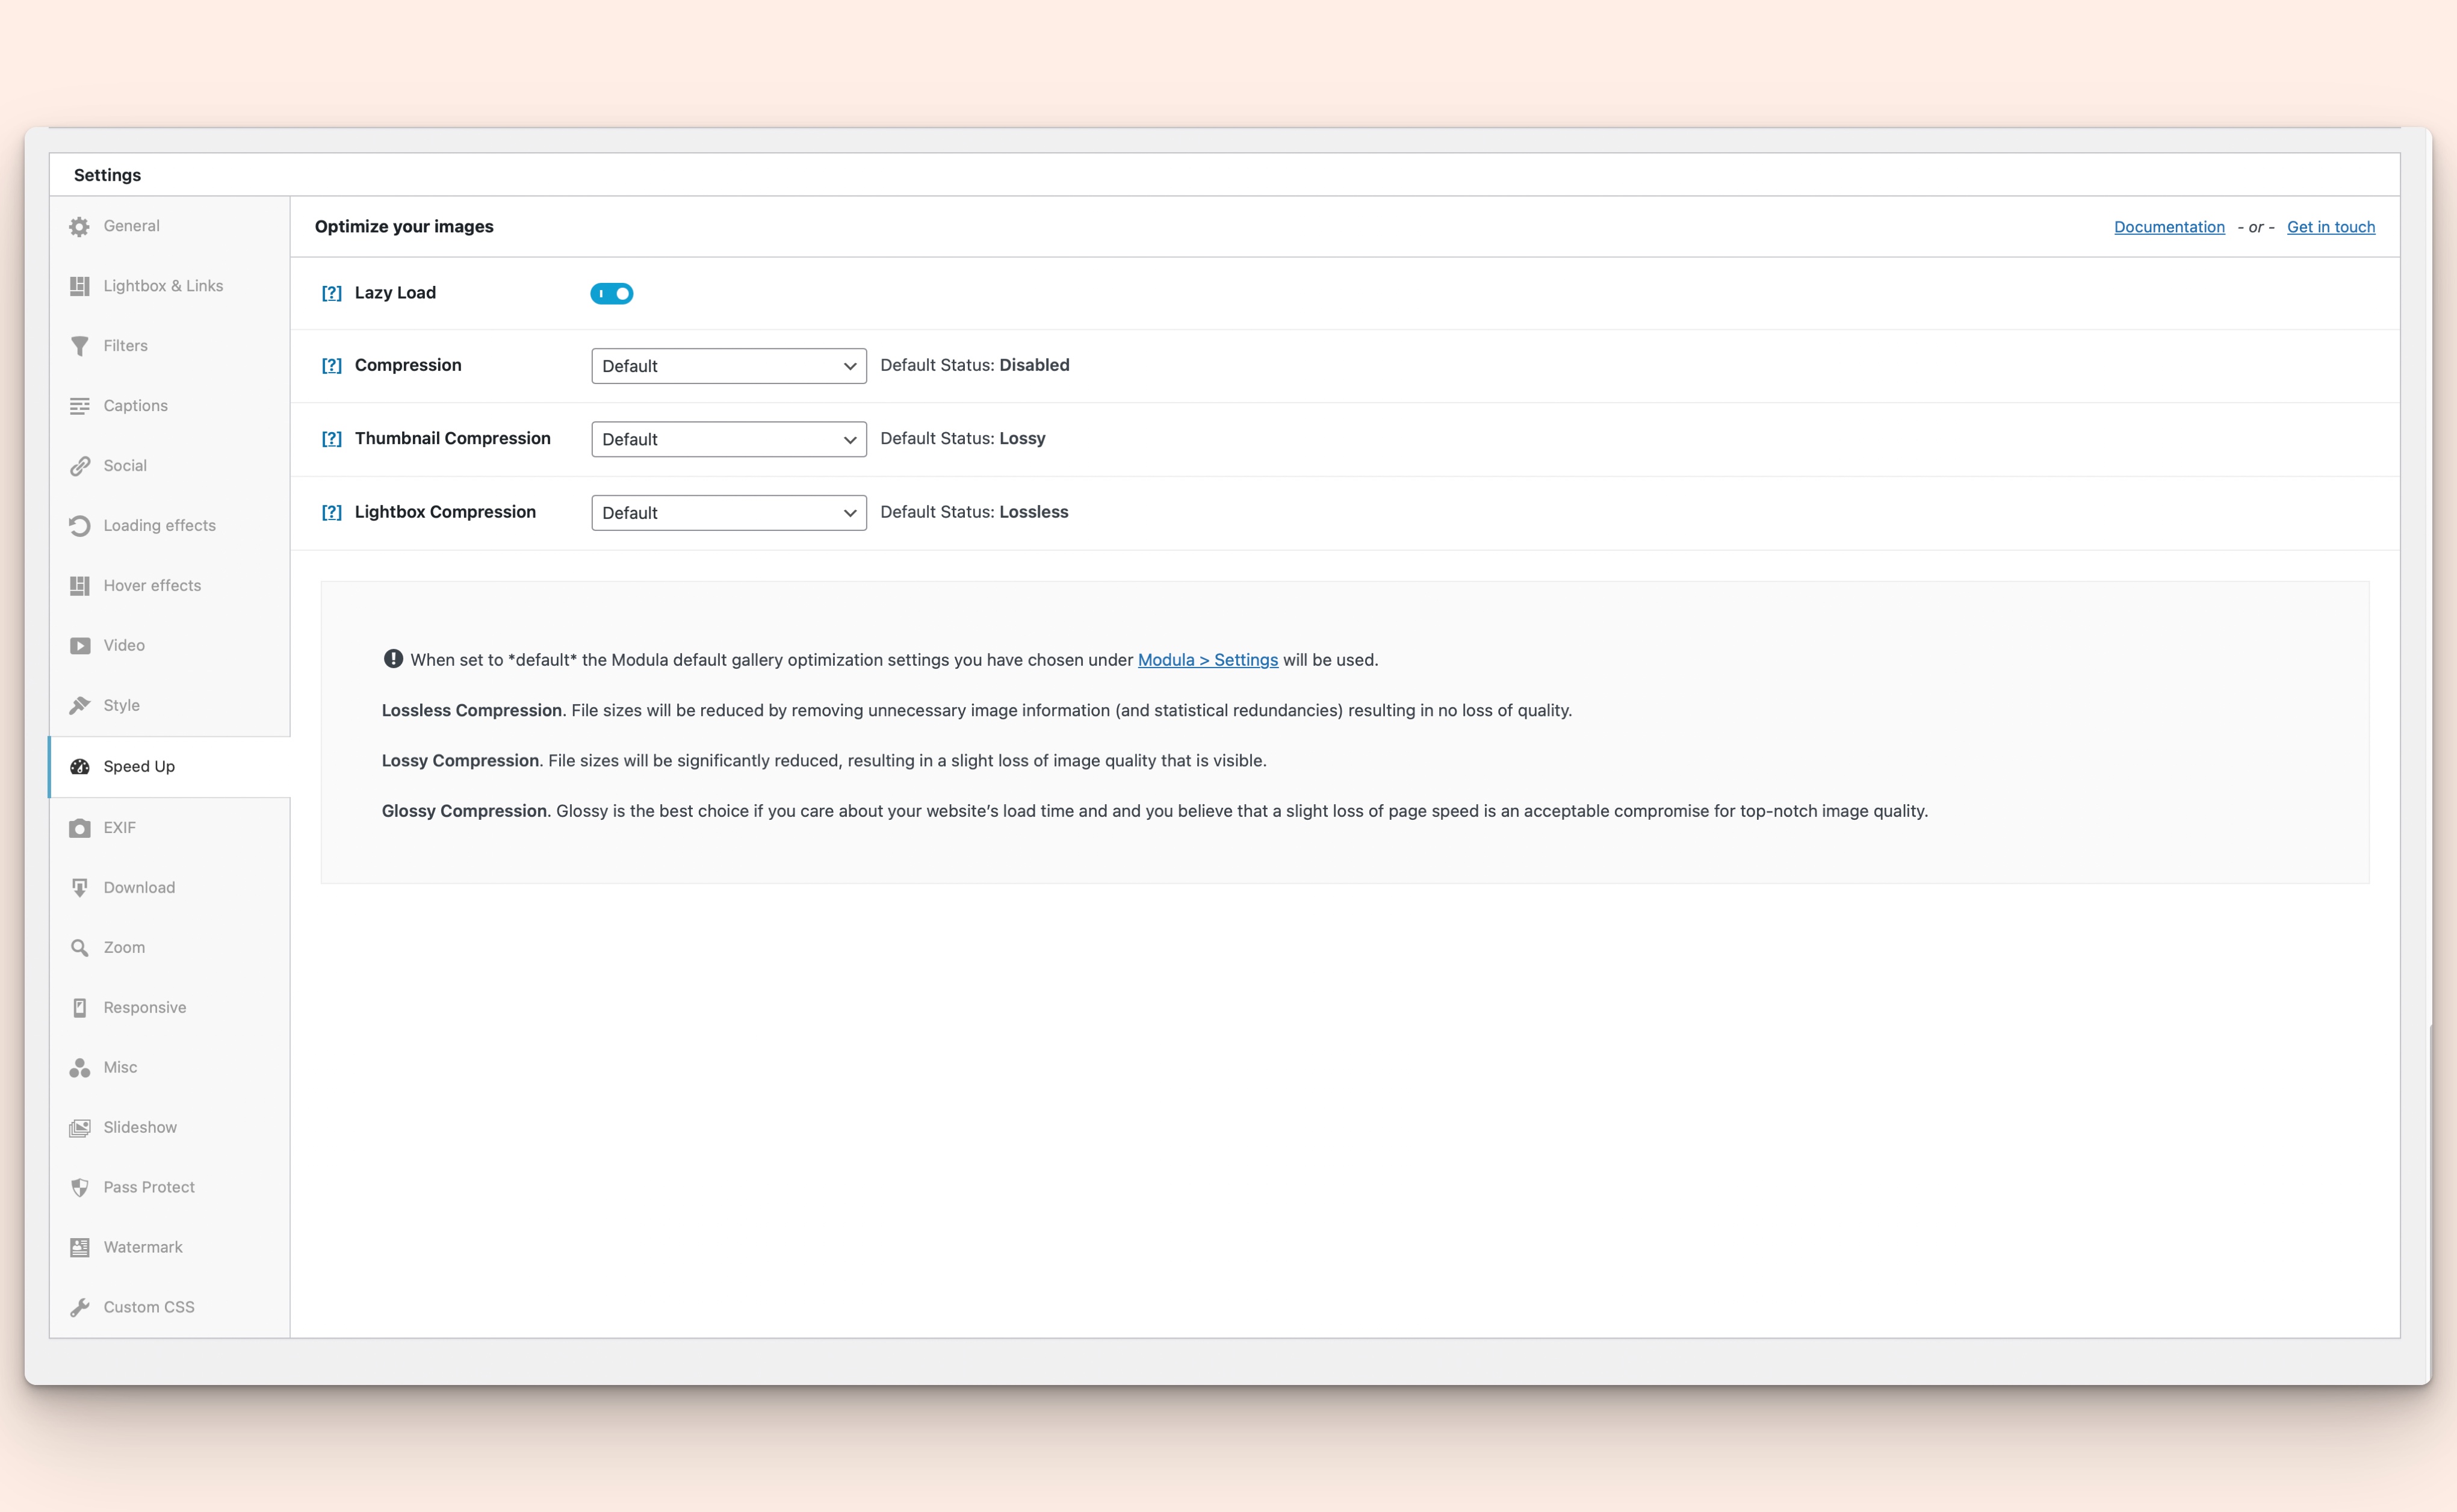
Task: Click the Captions lines icon
Action: [80, 406]
